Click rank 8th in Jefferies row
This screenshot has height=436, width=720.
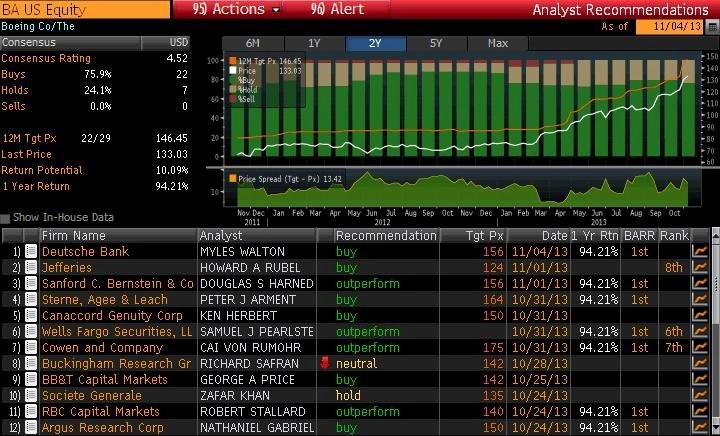[674, 268]
